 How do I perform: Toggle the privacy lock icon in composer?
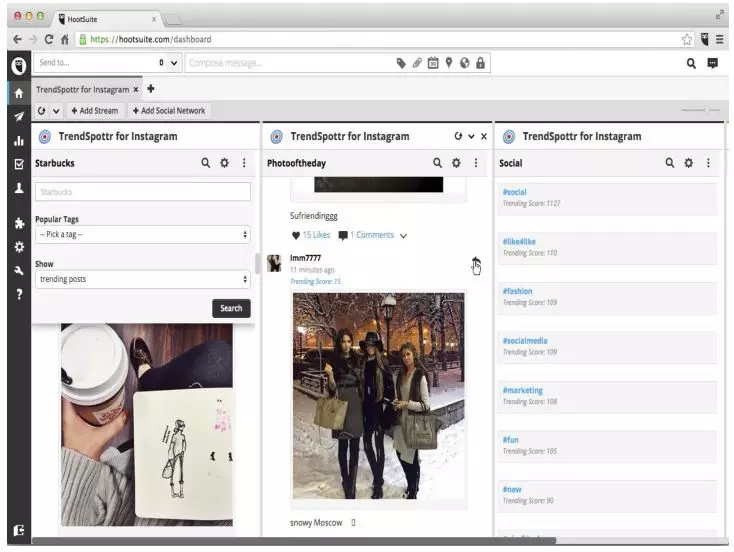coord(481,63)
